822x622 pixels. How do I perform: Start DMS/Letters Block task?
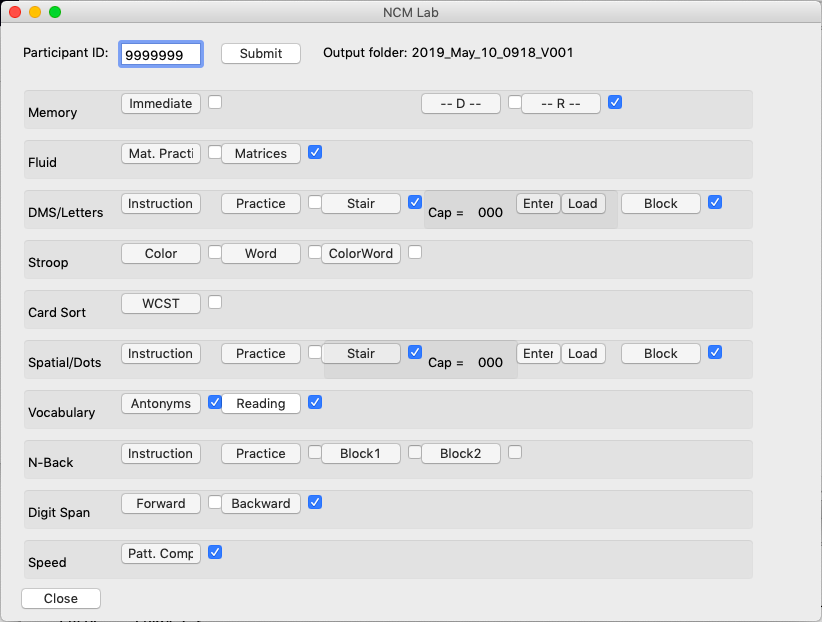pos(661,203)
